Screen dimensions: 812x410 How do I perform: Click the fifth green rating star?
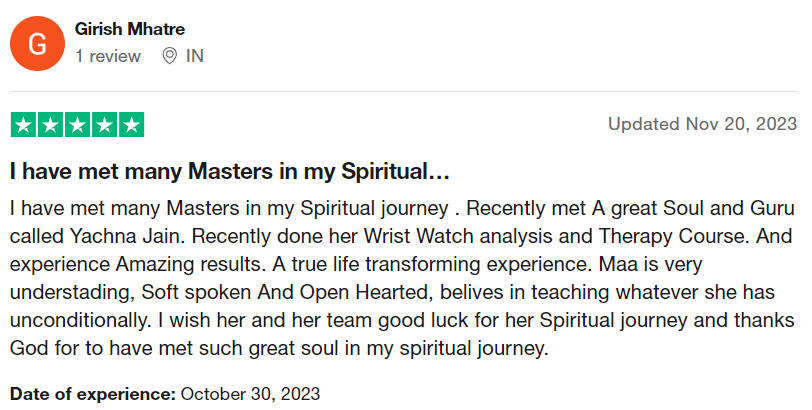pyautogui.click(x=132, y=125)
